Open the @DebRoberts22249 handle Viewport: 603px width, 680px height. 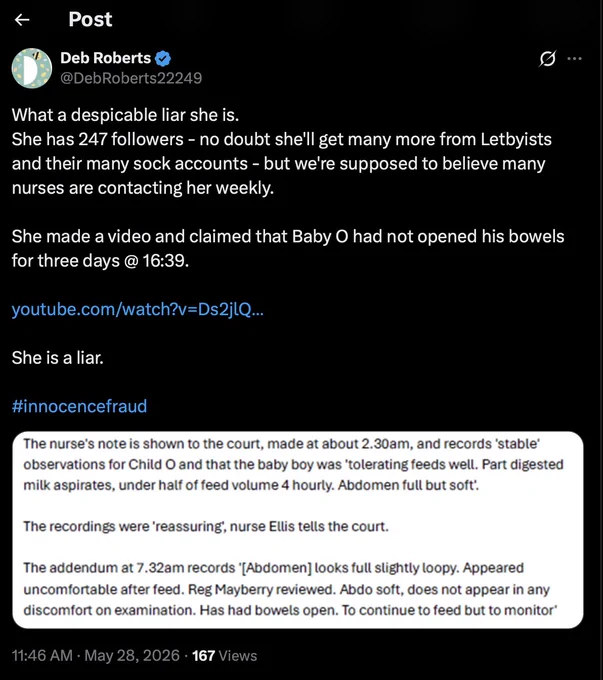(x=131, y=78)
